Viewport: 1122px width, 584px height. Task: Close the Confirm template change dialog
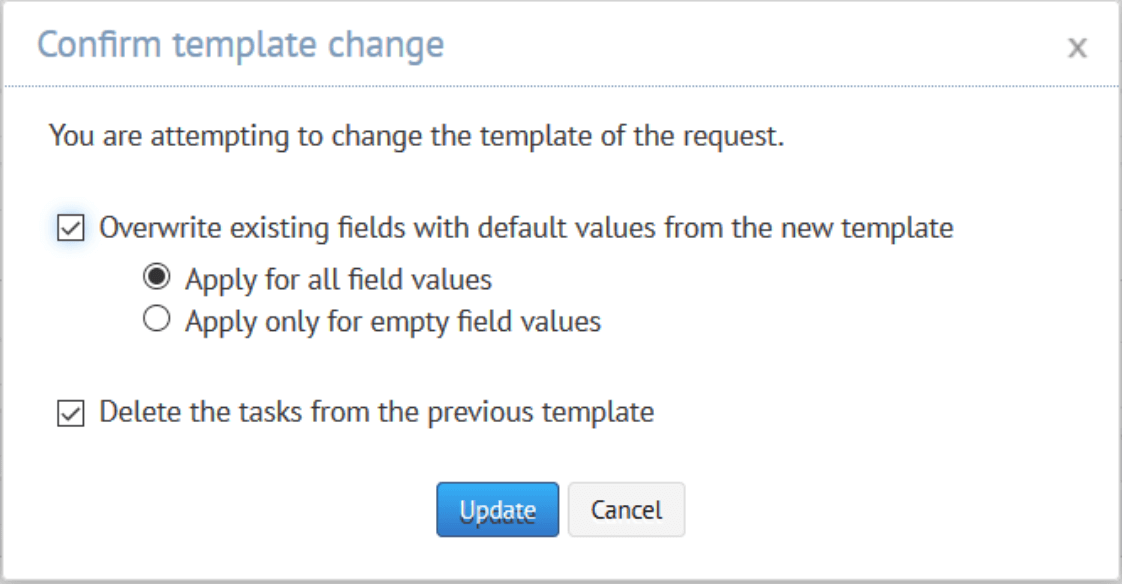coord(1076,47)
